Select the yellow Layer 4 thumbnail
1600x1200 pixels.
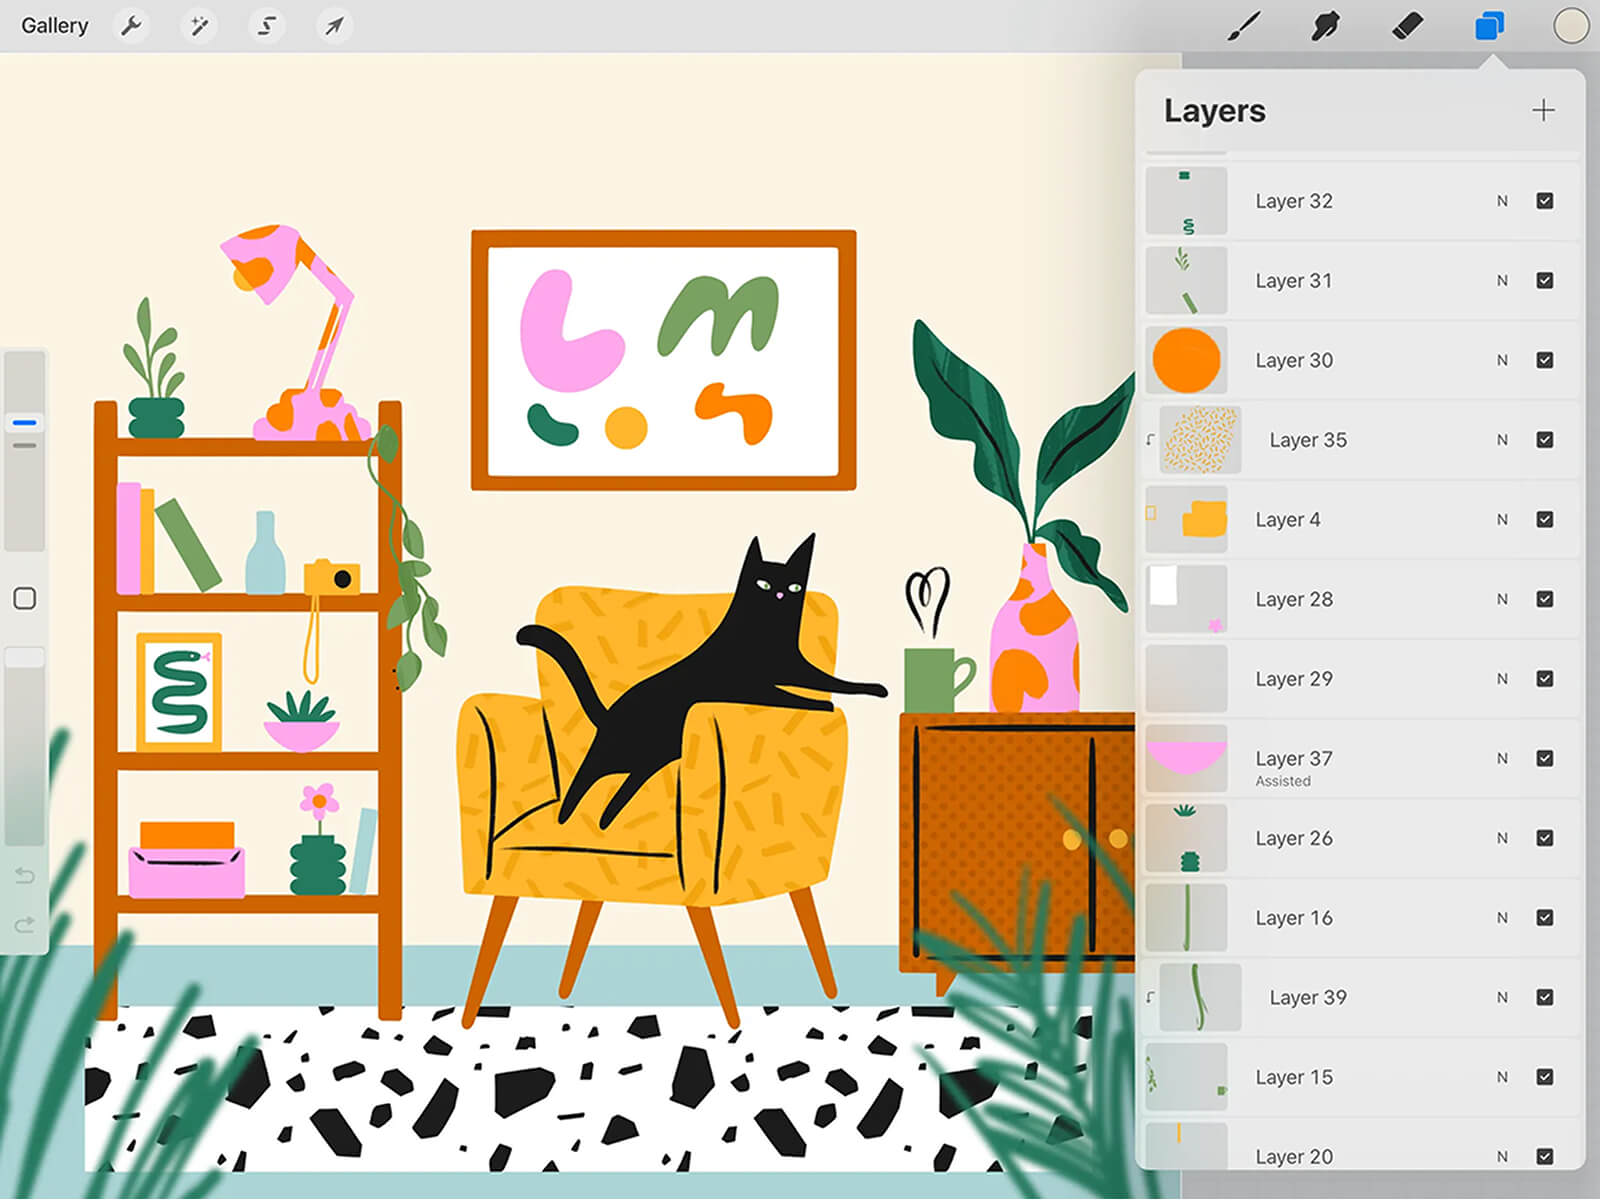pyautogui.click(x=1186, y=520)
